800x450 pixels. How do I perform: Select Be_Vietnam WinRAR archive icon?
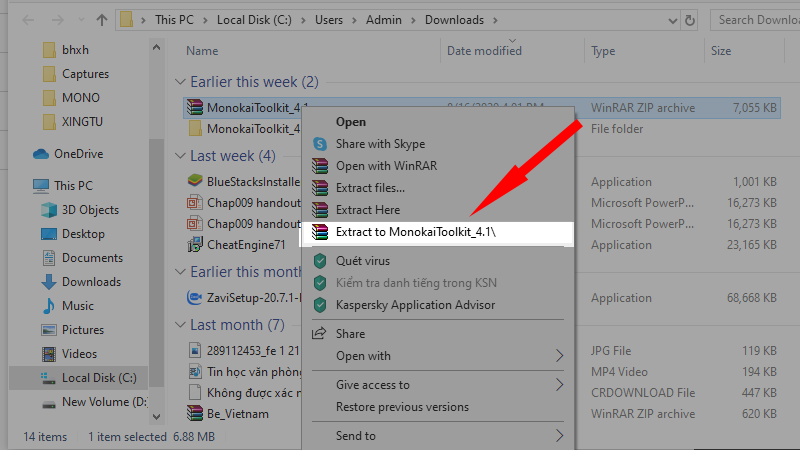pyautogui.click(x=195, y=413)
